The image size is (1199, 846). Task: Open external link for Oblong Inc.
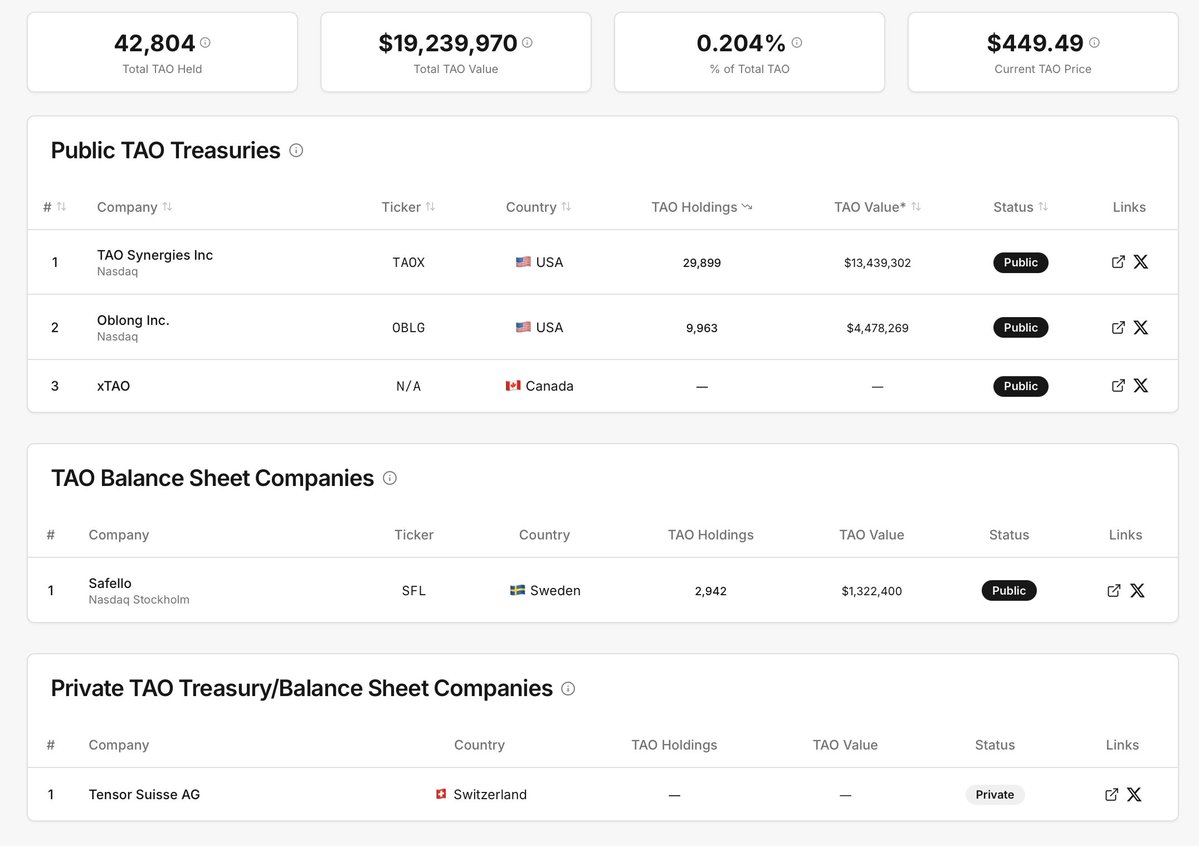(1118, 327)
